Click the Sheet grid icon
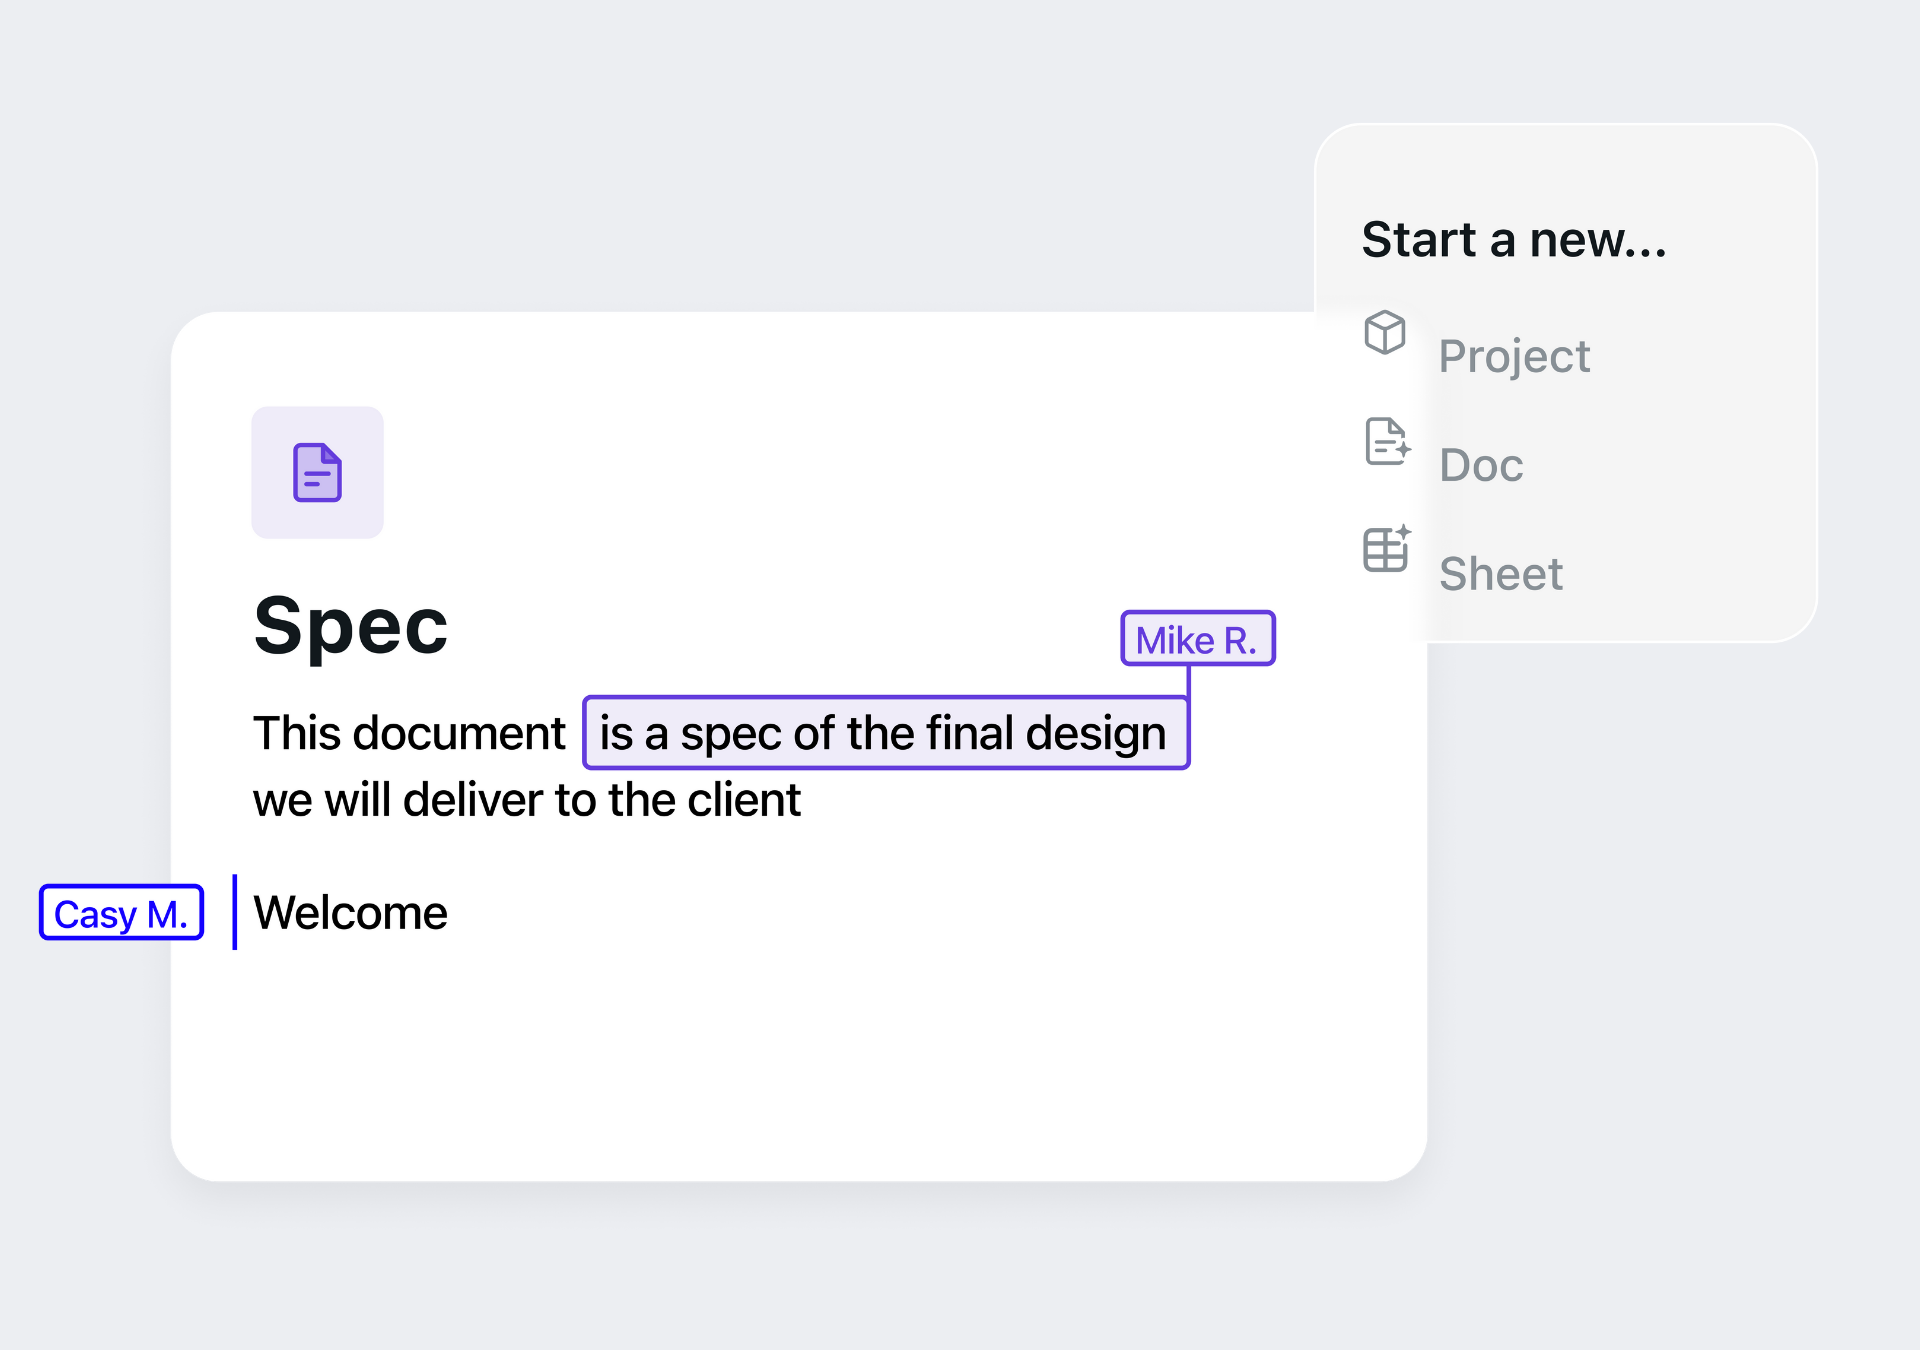1920x1350 pixels. (x=1387, y=549)
